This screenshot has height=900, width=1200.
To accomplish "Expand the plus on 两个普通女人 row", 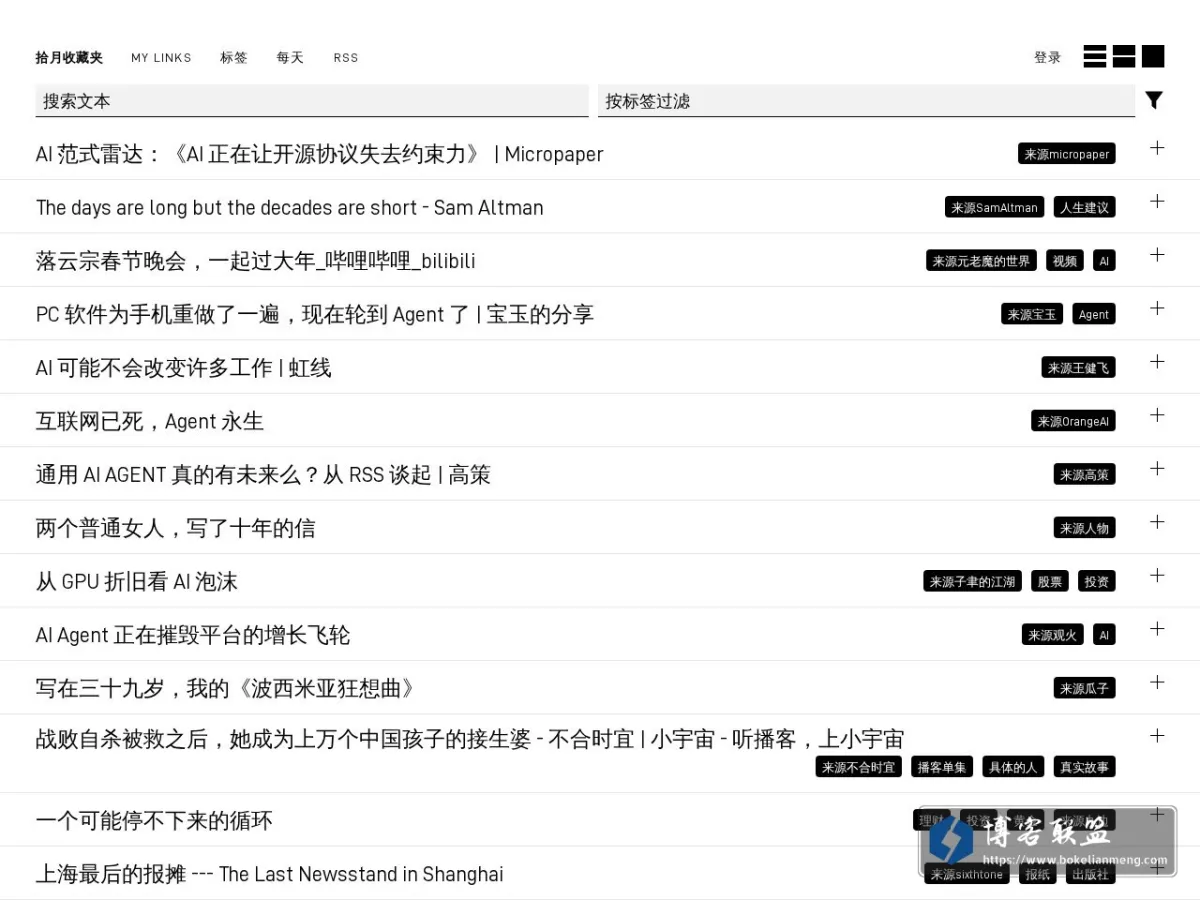I will pyautogui.click(x=1157, y=522).
